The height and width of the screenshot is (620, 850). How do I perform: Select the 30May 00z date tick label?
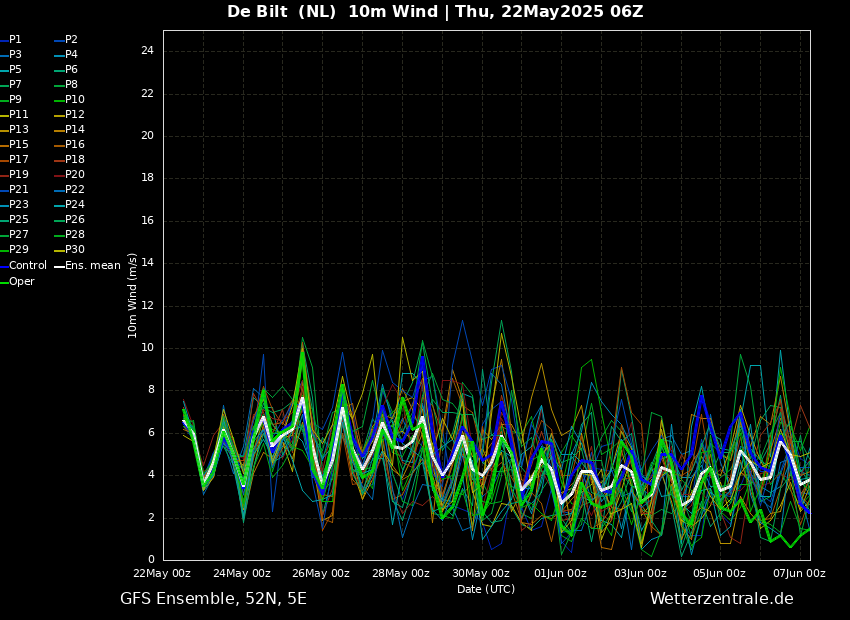[481, 574]
